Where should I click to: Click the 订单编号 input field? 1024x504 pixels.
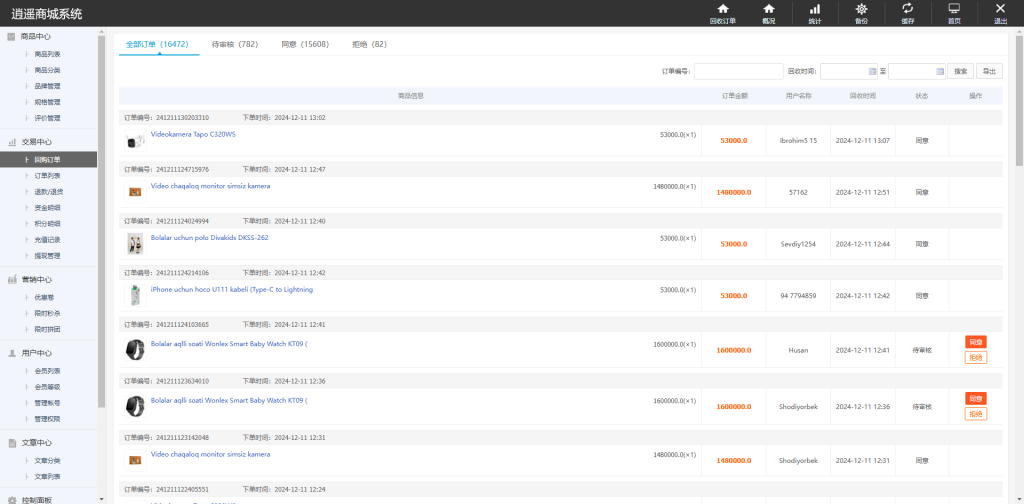click(738, 72)
